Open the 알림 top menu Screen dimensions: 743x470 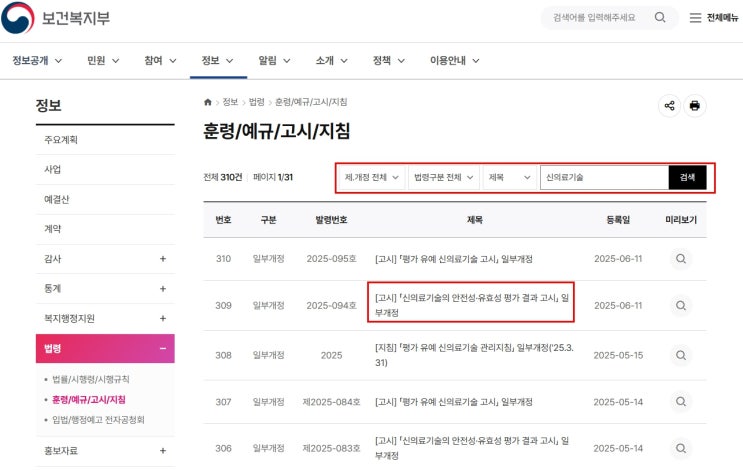pos(274,61)
